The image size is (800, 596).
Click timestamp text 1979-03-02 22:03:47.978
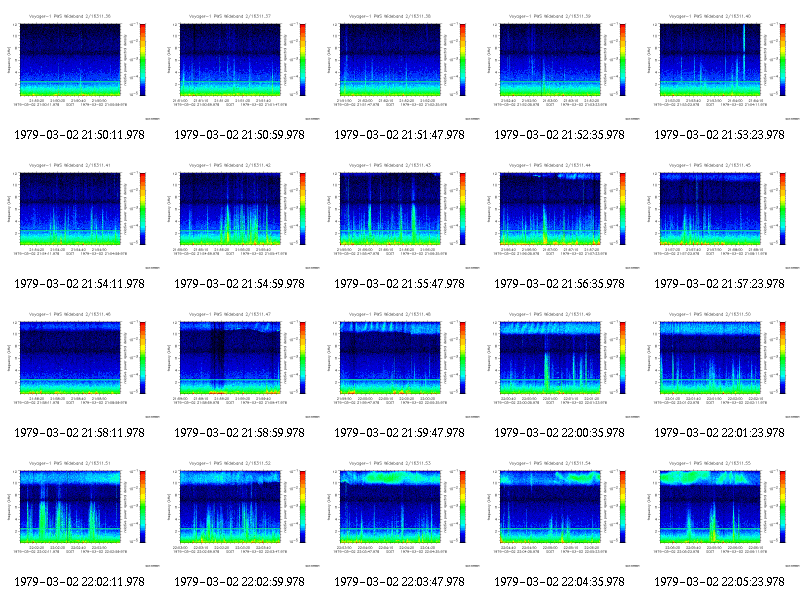399,582
